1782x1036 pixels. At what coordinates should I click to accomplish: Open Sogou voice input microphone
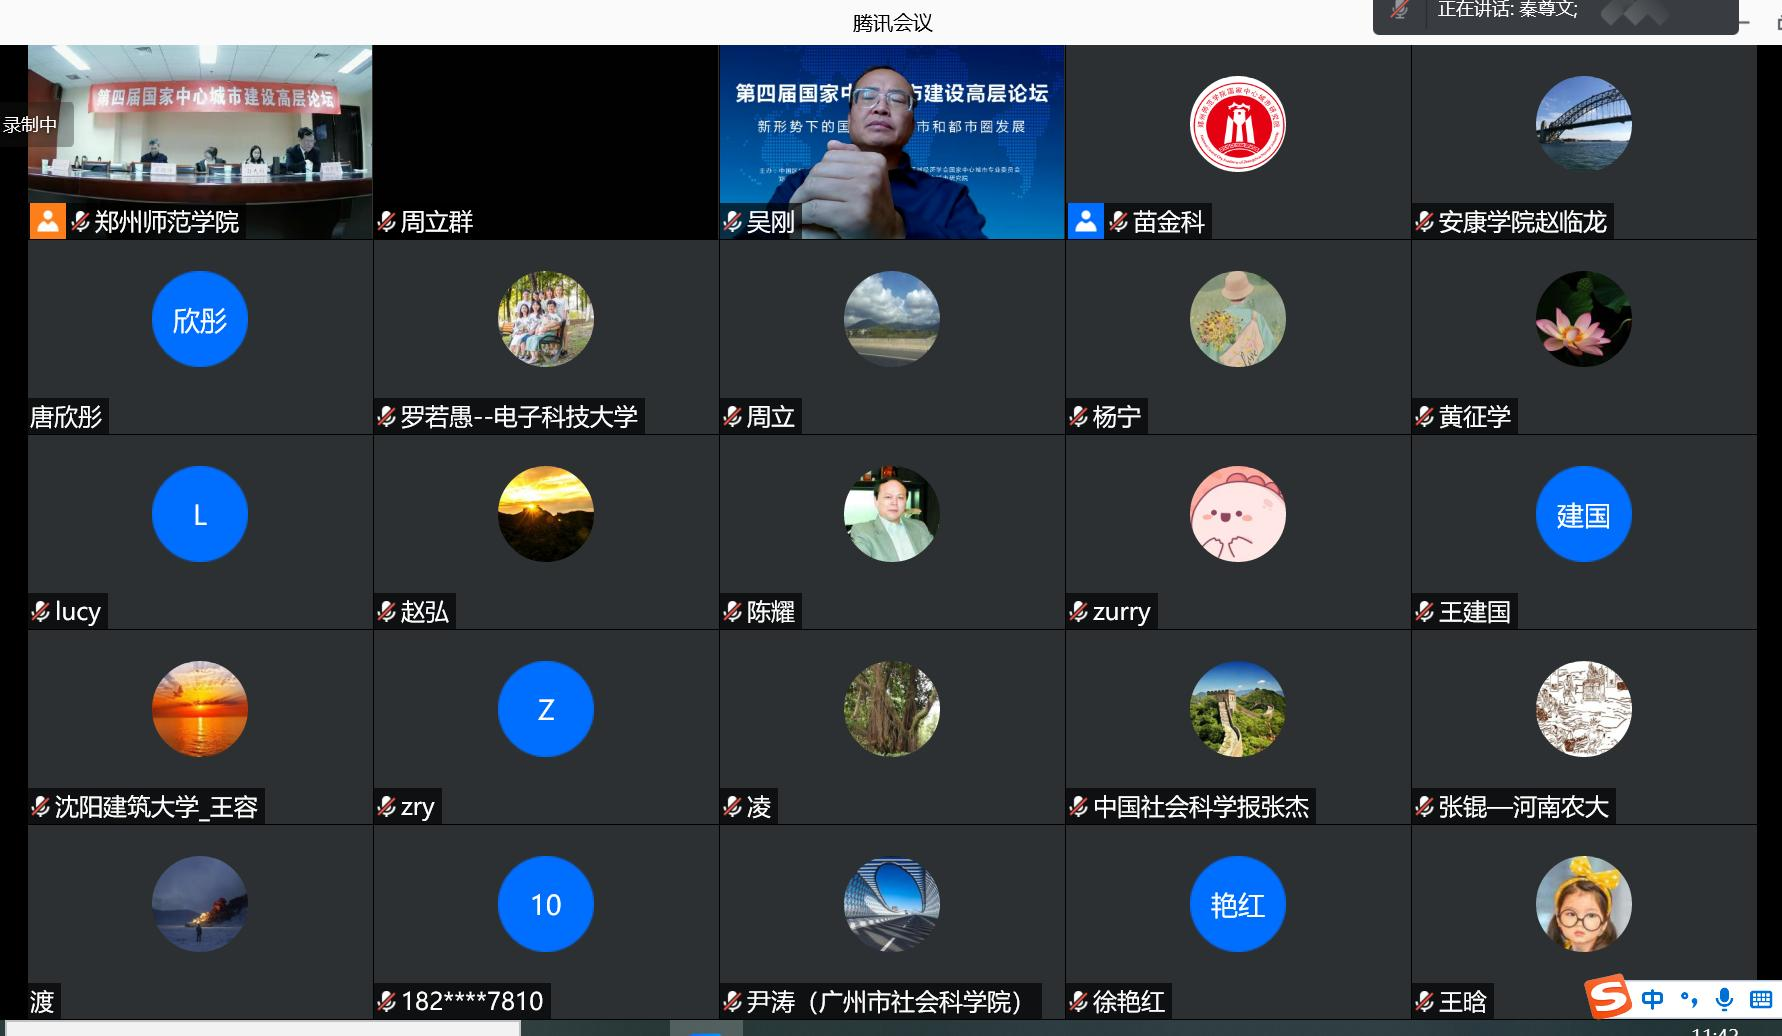pos(1724,999)
